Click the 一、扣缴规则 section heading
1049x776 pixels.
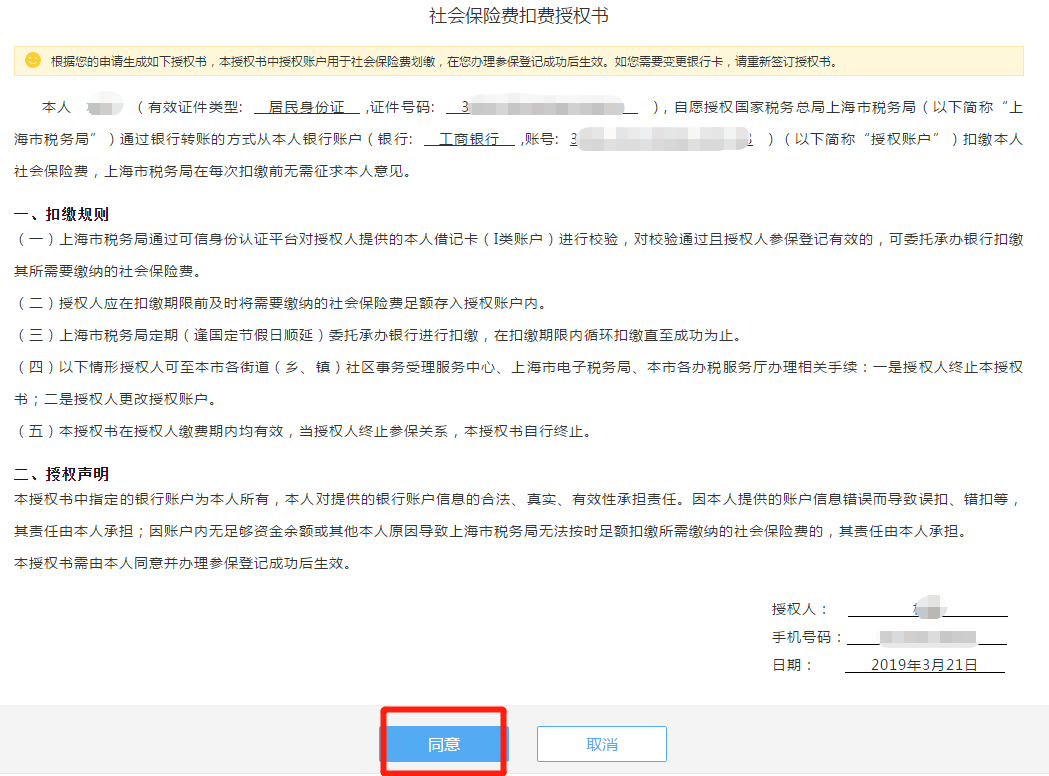click(62, 214)
